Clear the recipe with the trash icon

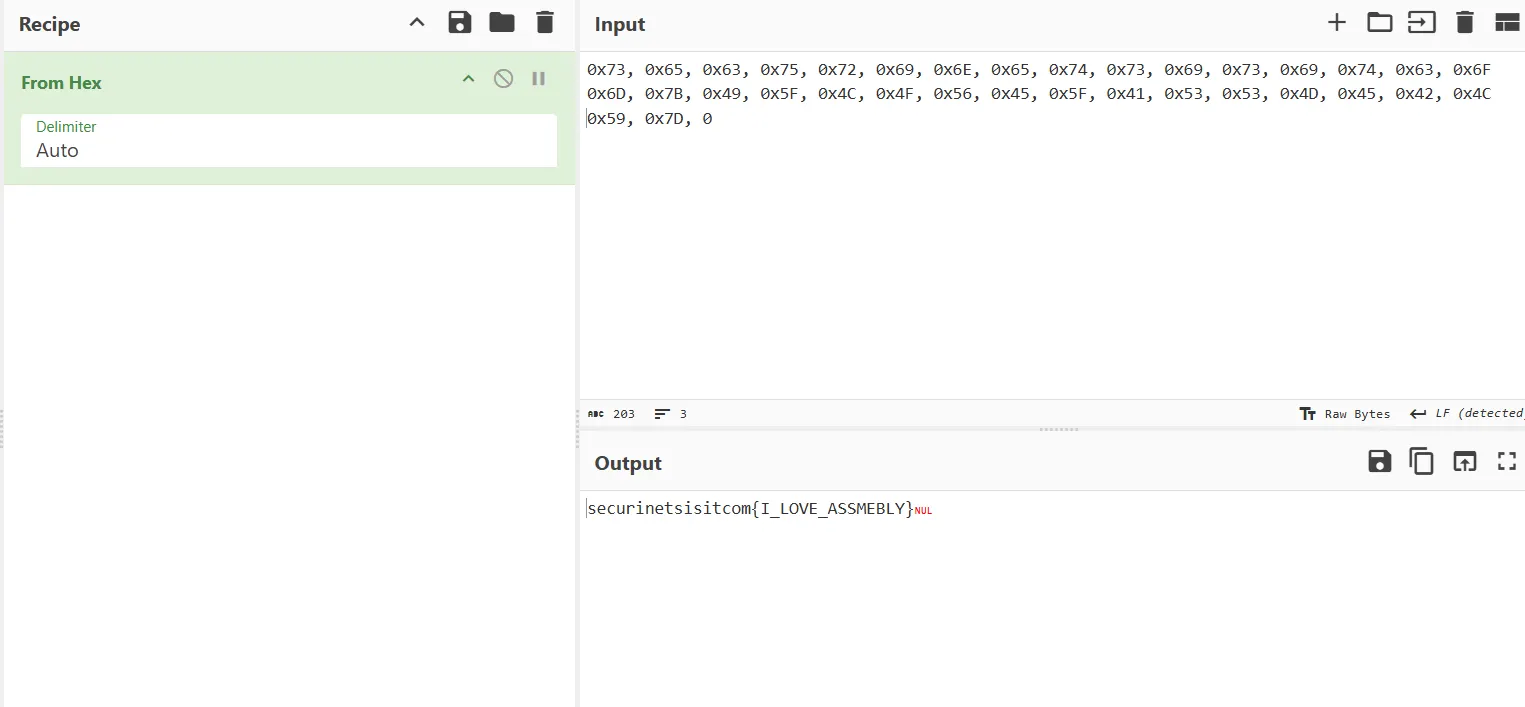pos(545,22)
